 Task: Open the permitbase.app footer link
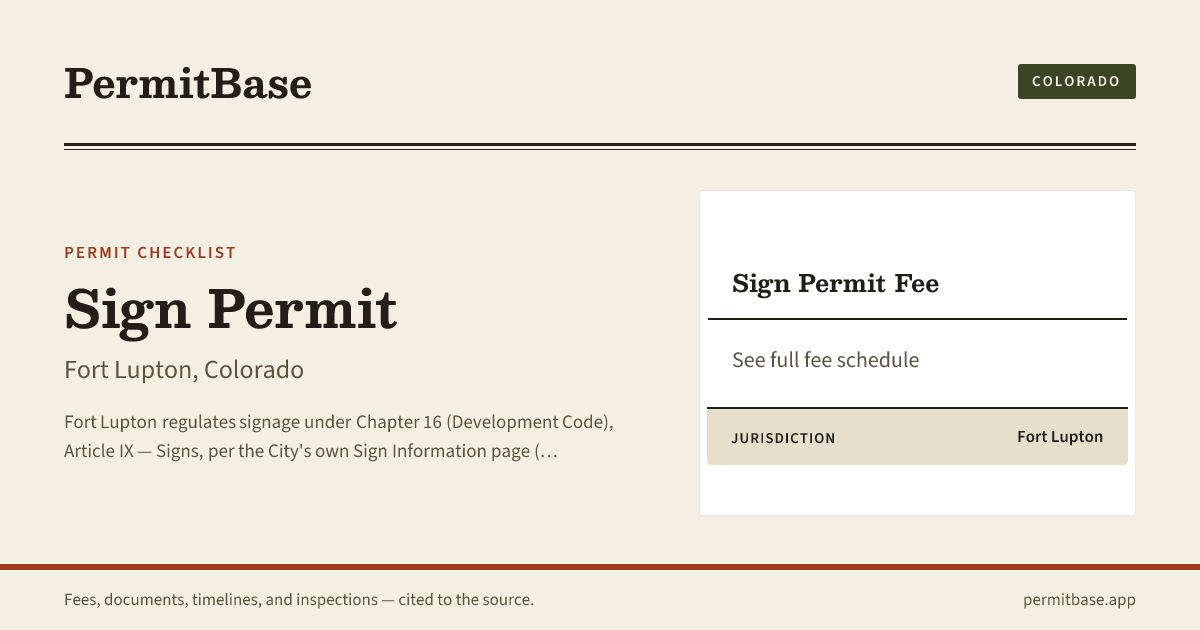[x=1079, y=600]
